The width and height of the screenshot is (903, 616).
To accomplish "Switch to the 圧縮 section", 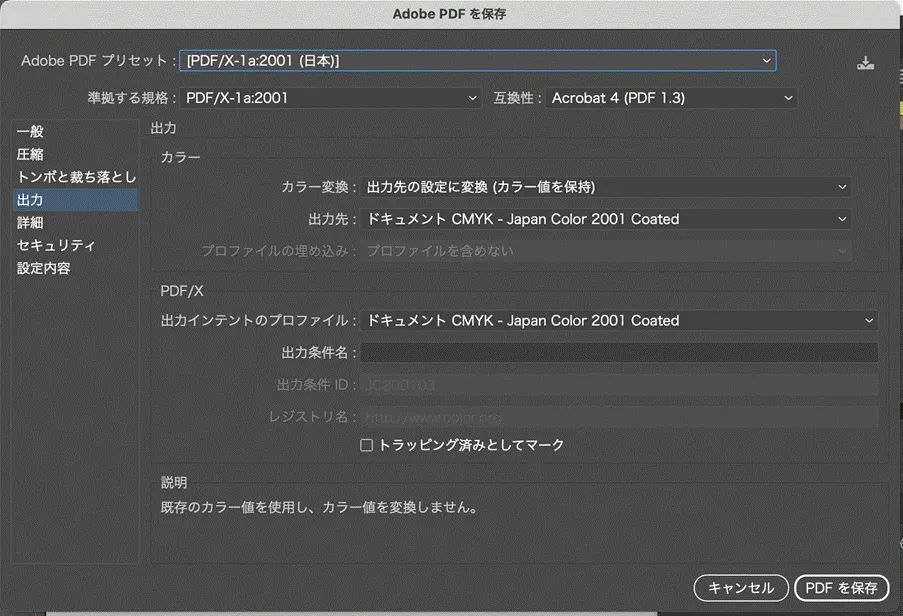I will (32, 154).
